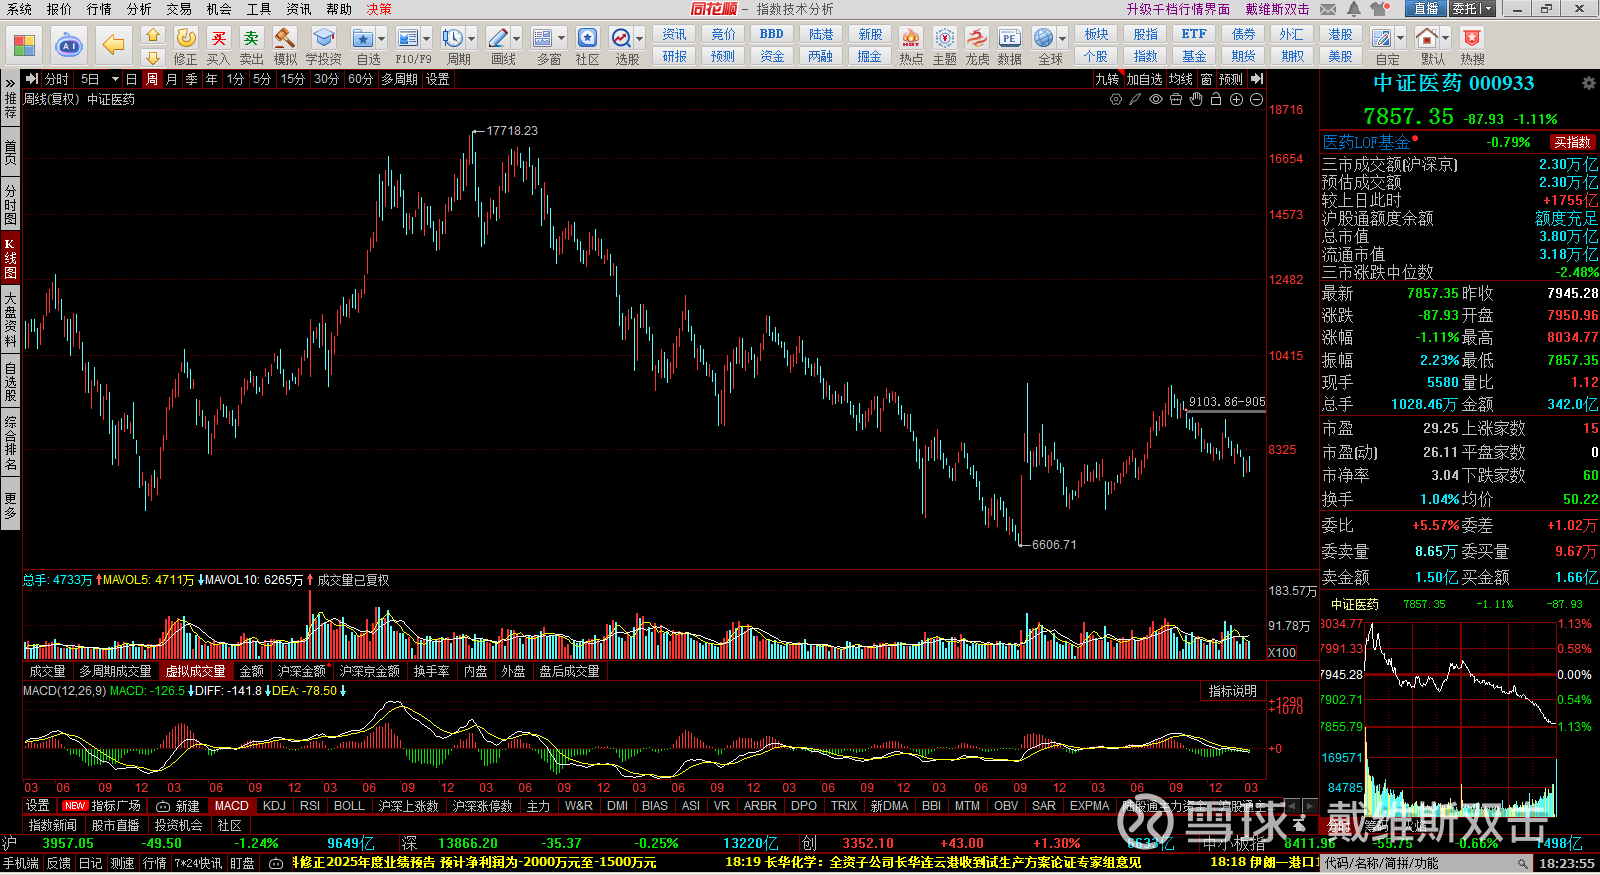
Task: Switch to the KDJ indicator tab
Action: pos(274,806)
